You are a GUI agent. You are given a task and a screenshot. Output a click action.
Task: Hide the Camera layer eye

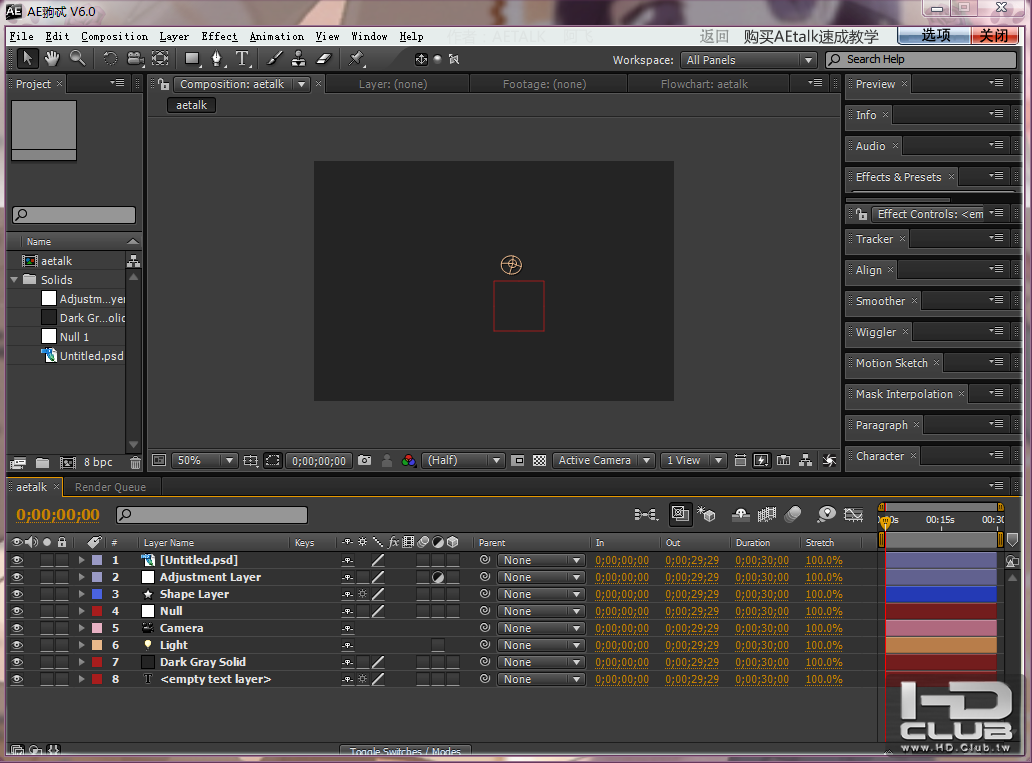17,629
